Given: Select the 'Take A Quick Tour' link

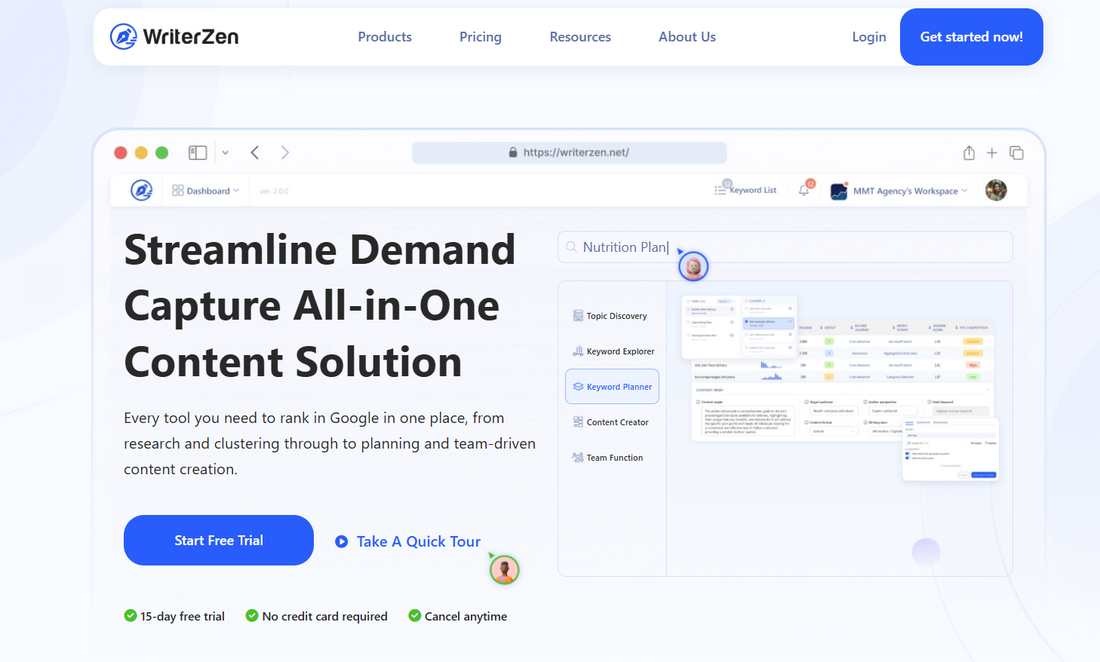Looking at the screenshot, I should (417, 541).
